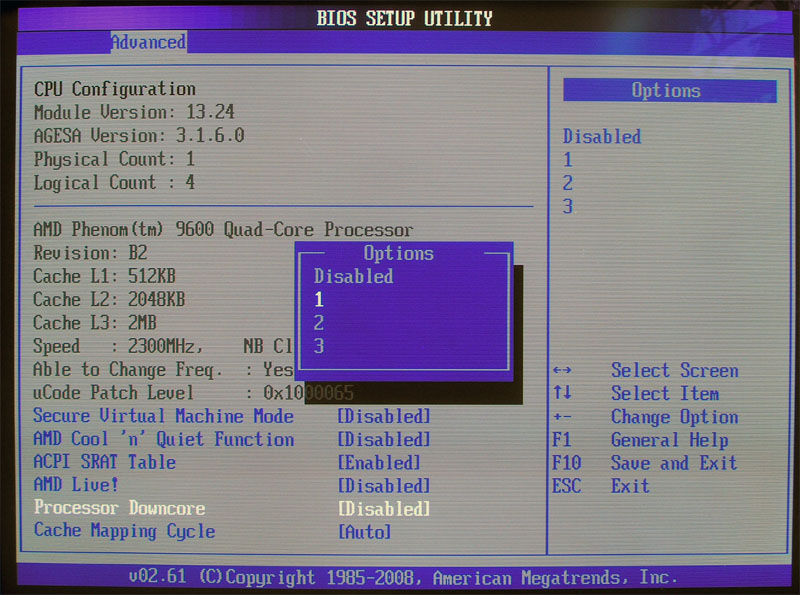
Task: Choose option 1 in the Options popup
Action: point(319,300)
